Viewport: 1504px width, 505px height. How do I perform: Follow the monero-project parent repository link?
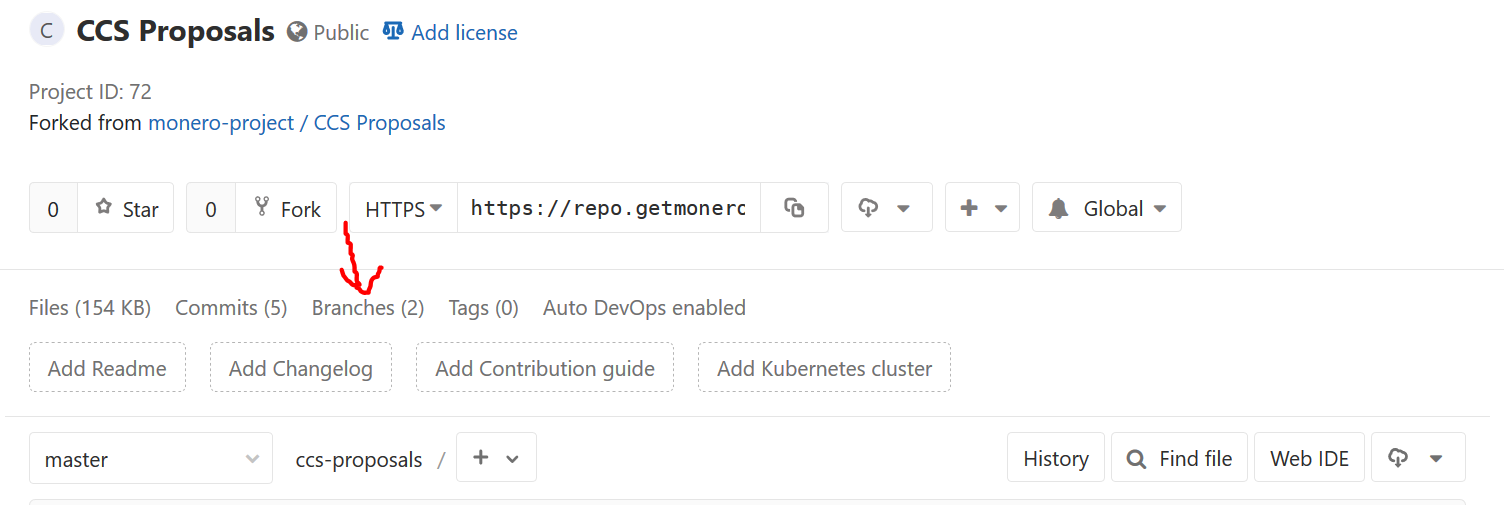[x=221, y=123]
